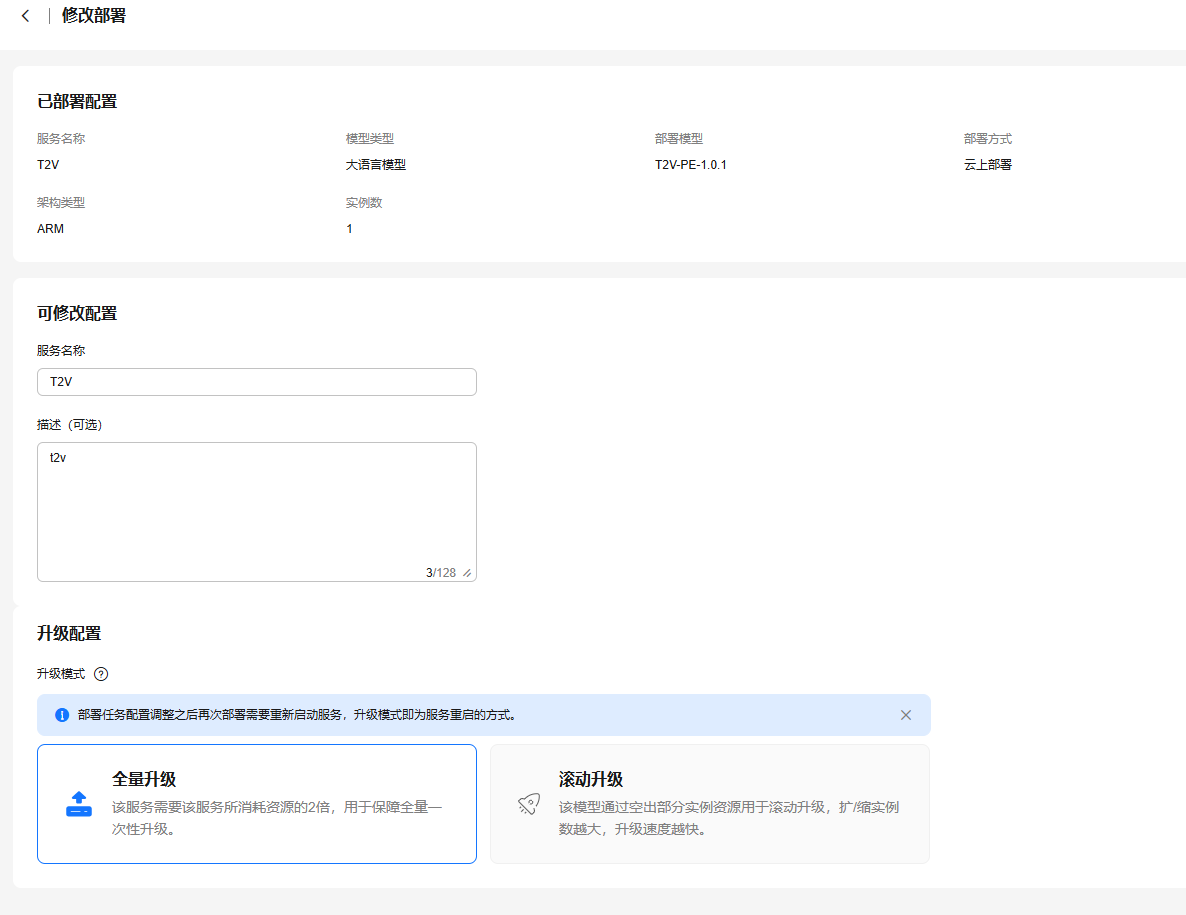
Task: Choose the 滚动升级 upgrade mode title
Action: click(x=591, y=779)
